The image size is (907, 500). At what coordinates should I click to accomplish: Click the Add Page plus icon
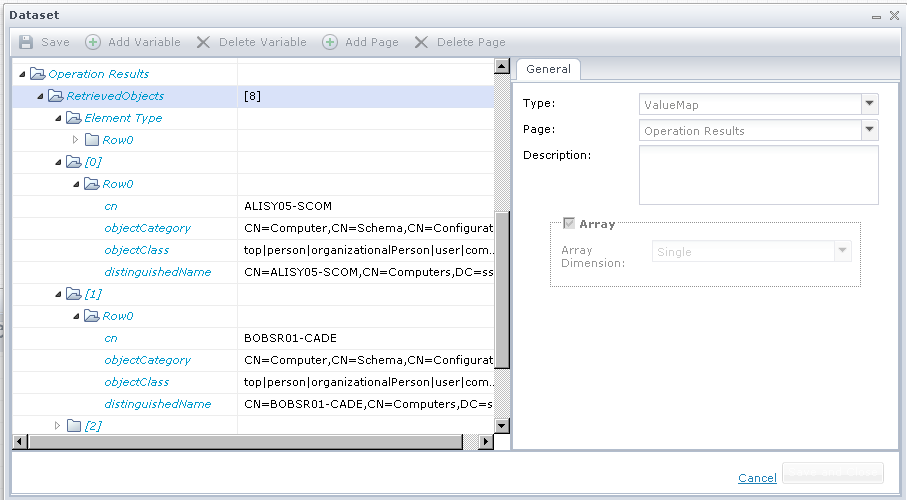click(330, 42)
